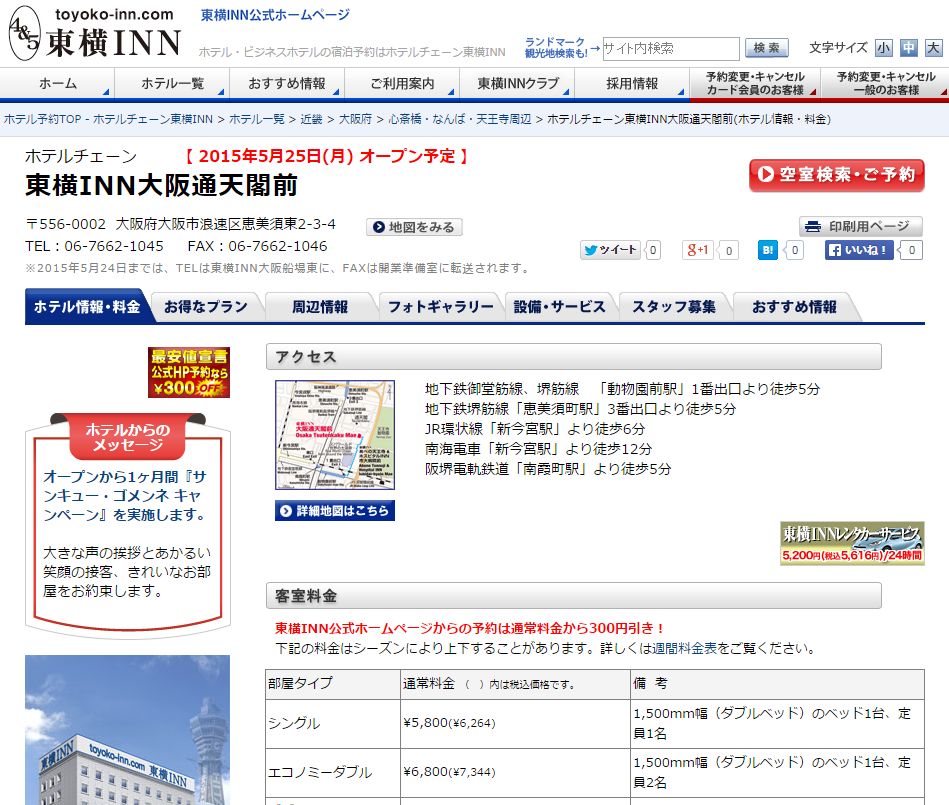
Task: Click the hotel building photo
Action: click(128, 730)
